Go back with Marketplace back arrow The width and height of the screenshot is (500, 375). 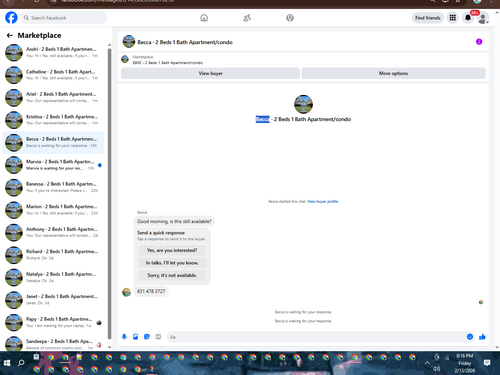(x=10, y=35)
